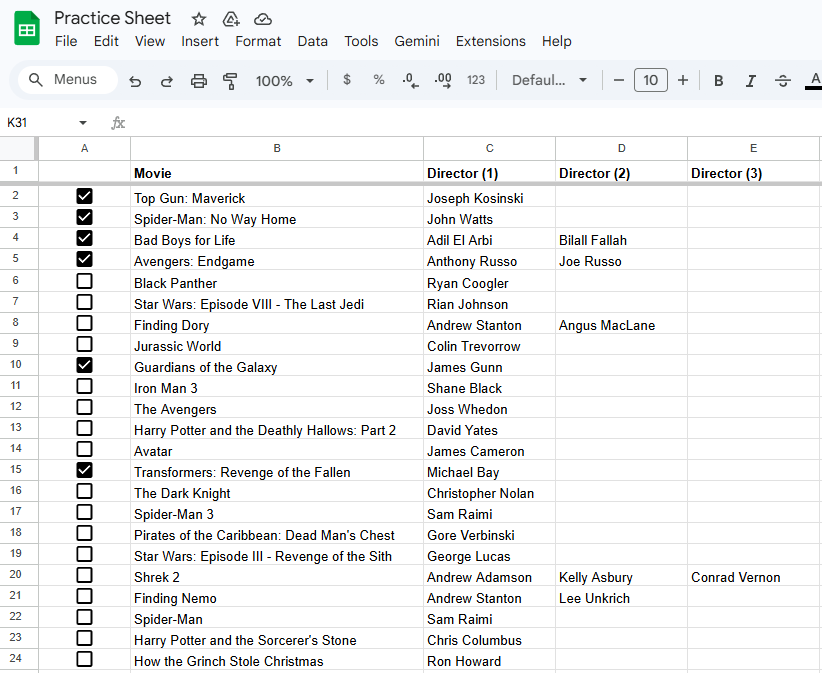Print the spreadsheet
The width and height of the screenshot is (822, 673).
(199, 81)
